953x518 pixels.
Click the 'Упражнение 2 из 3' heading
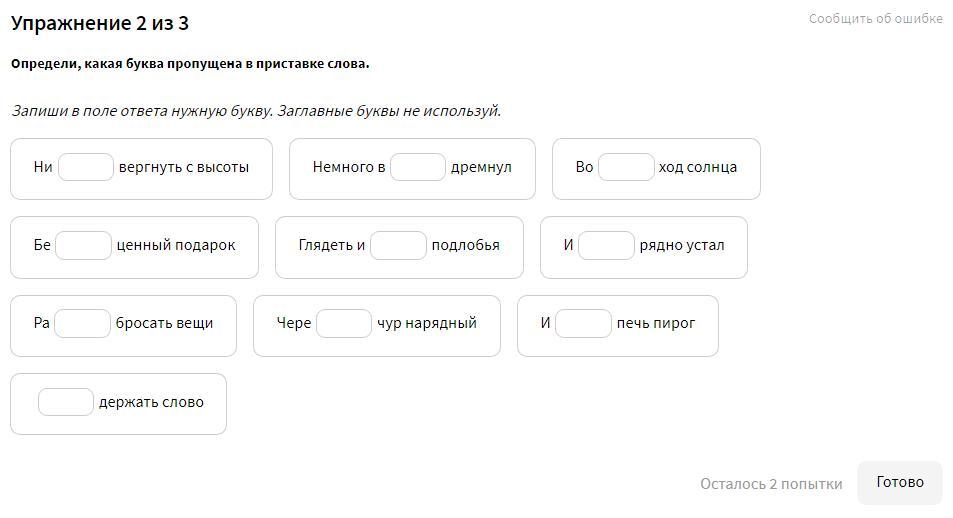click(100, 23)
